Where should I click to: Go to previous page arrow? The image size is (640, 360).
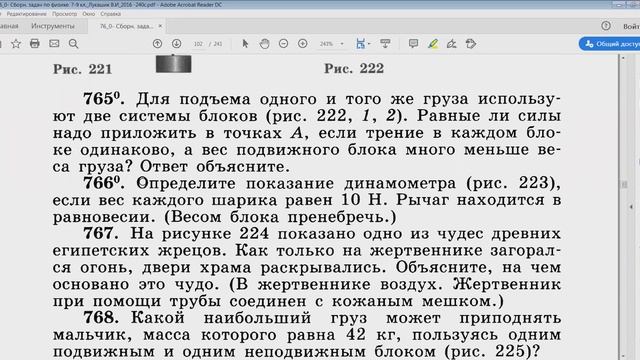tap(158, 44)
